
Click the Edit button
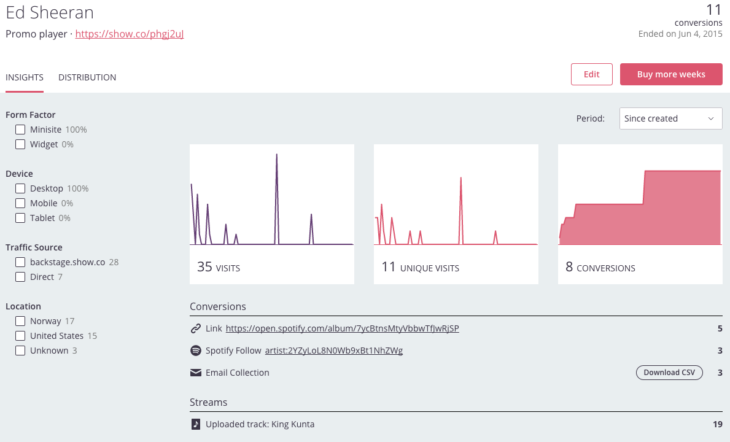(x=591, y=74)
